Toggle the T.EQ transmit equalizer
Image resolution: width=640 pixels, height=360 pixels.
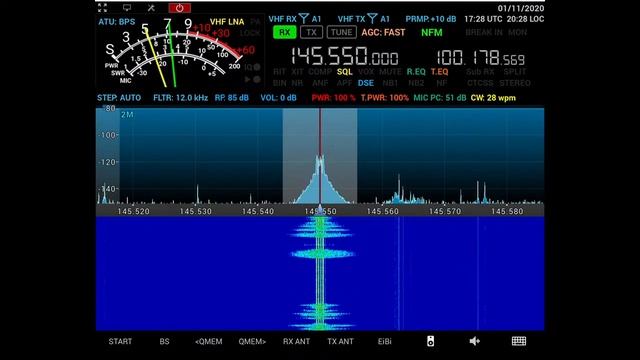pos(439,72)
